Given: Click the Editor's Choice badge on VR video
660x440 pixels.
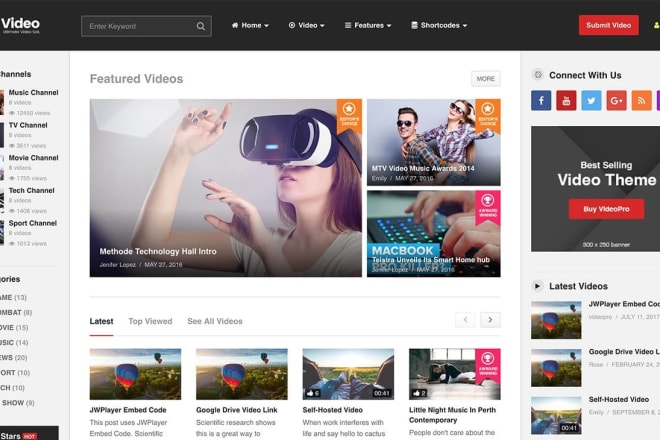Looking at the screenshot, I should [349, 116].
